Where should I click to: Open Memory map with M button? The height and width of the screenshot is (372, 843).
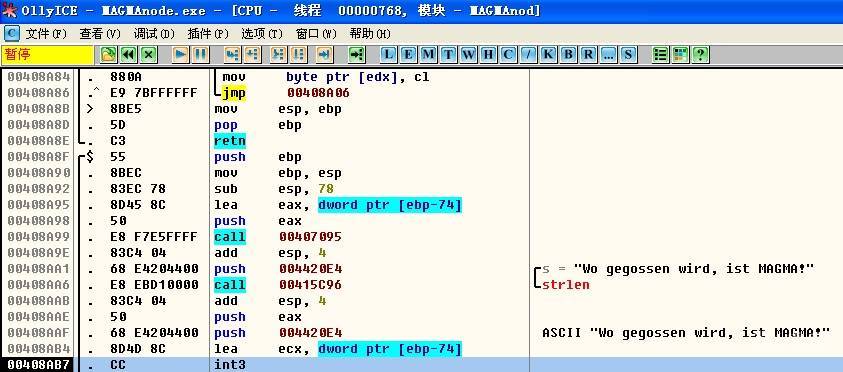[428, 54]
